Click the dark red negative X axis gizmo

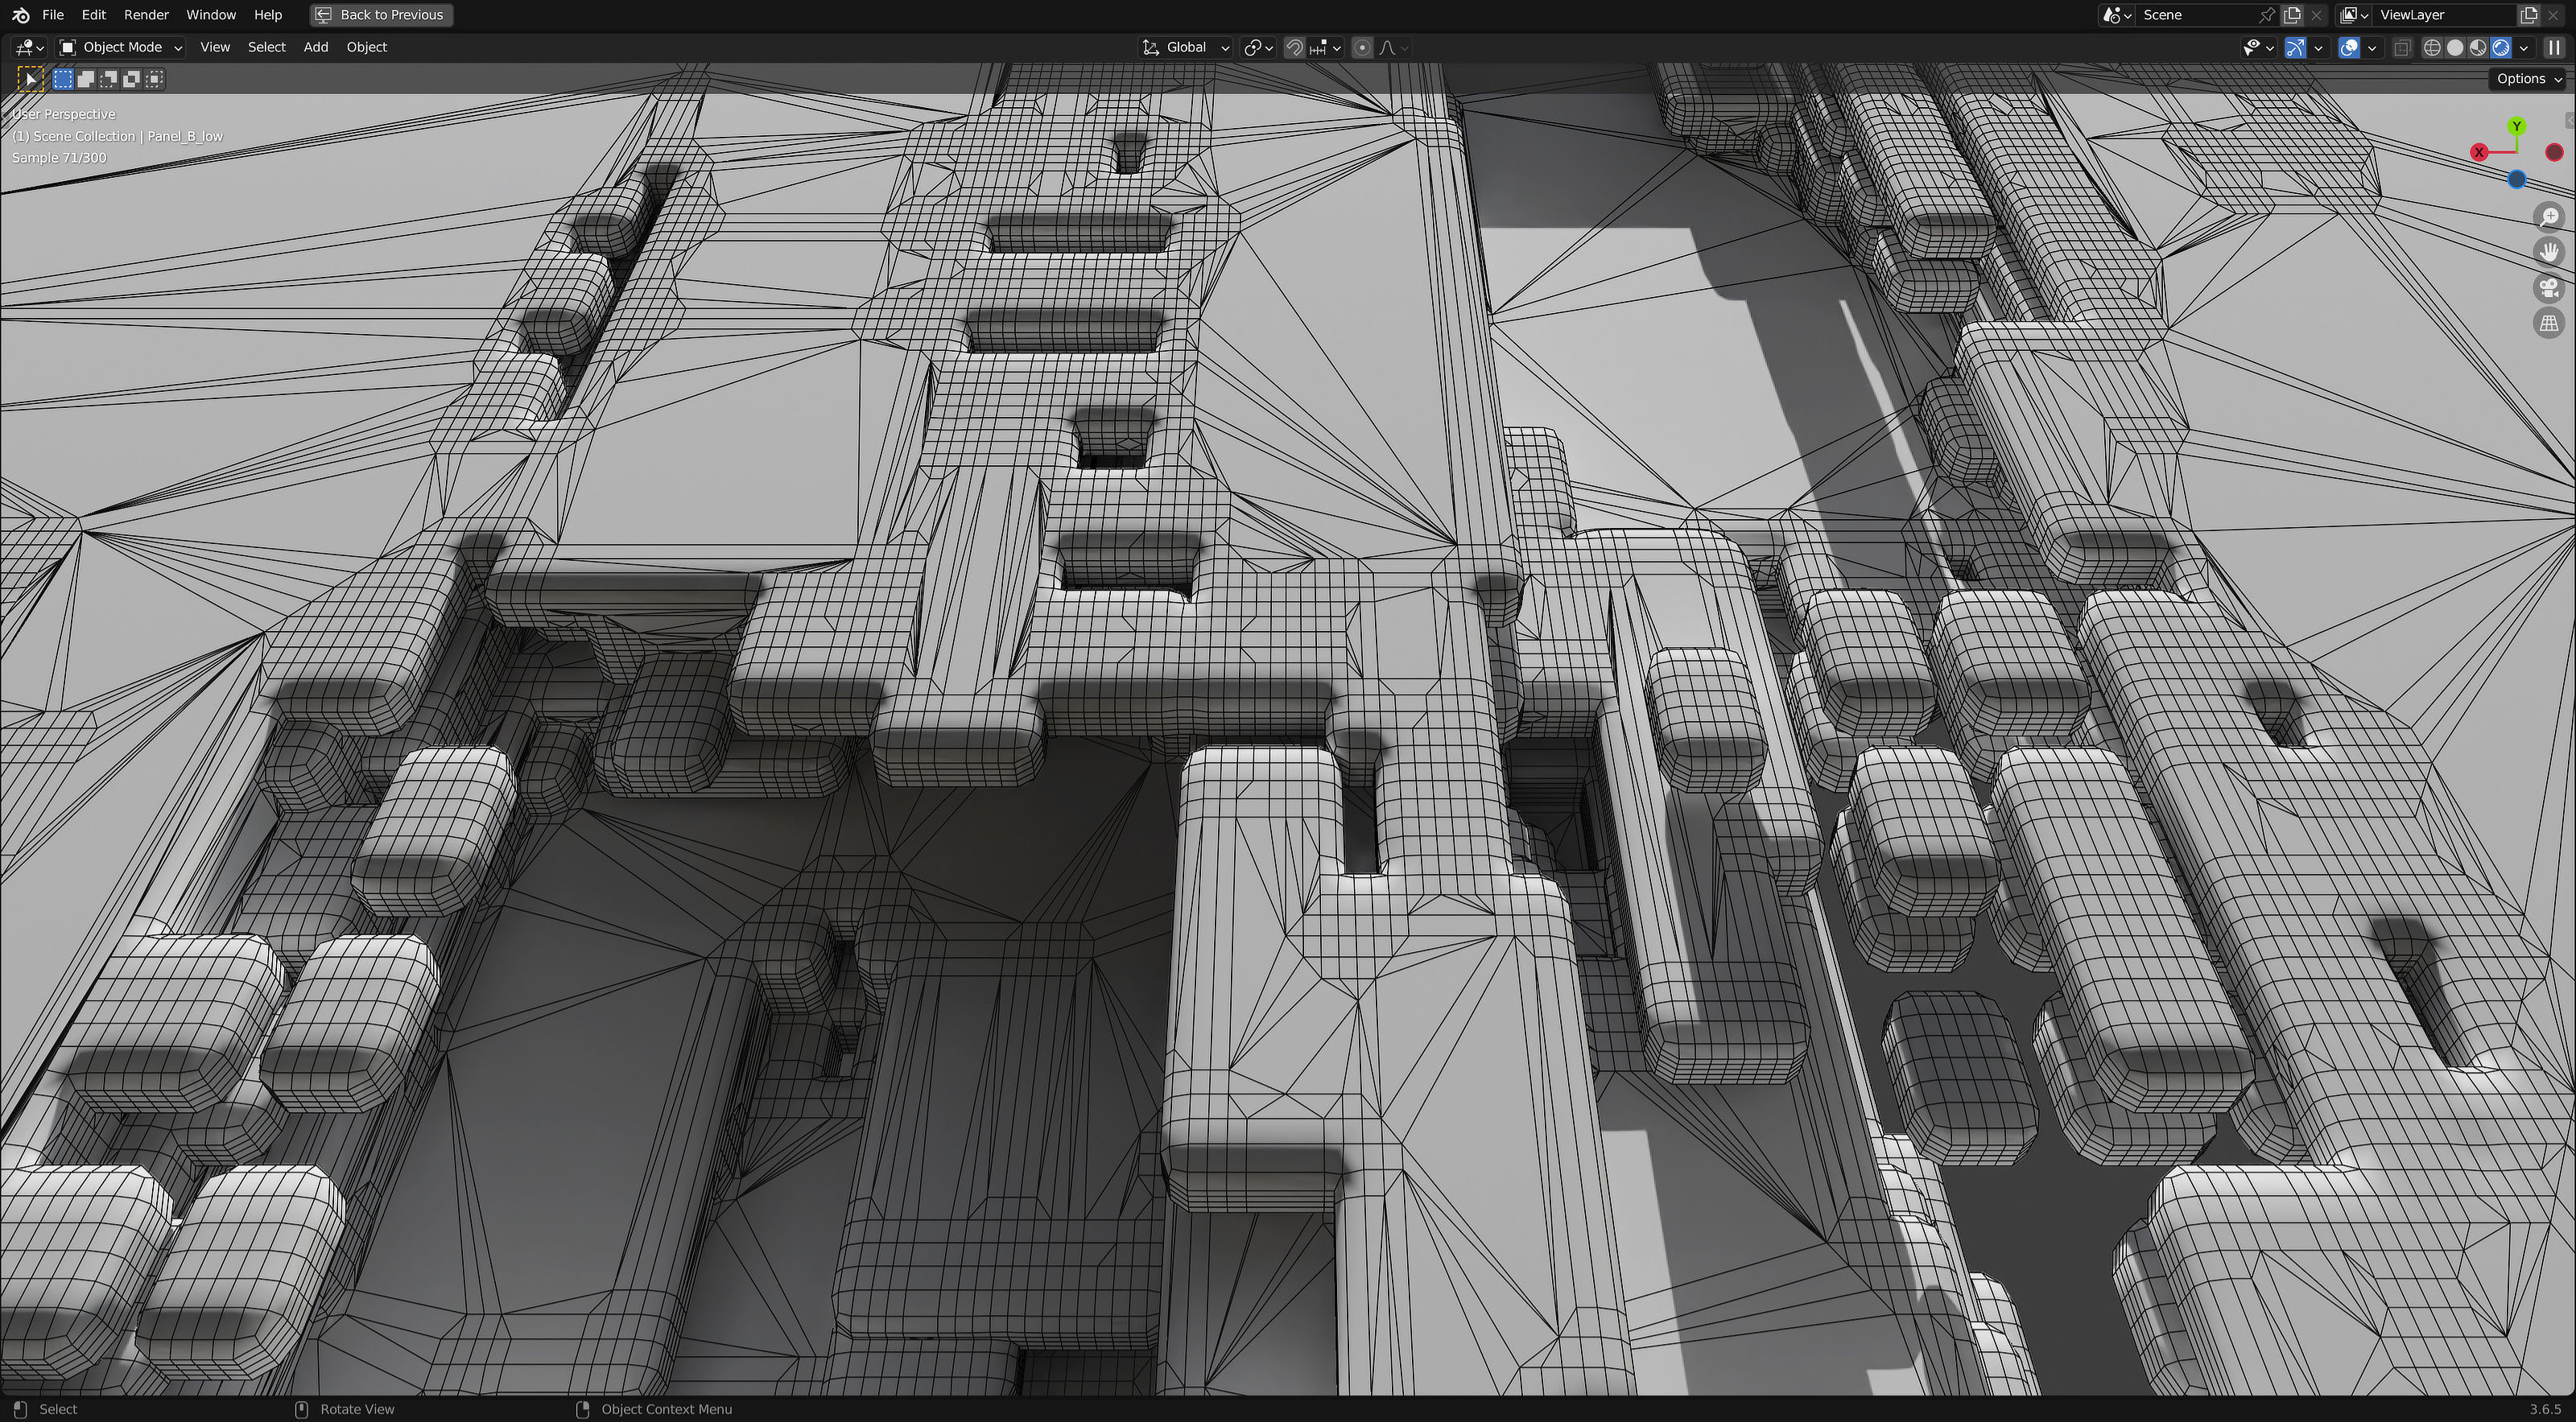(x=2555, y=152)
